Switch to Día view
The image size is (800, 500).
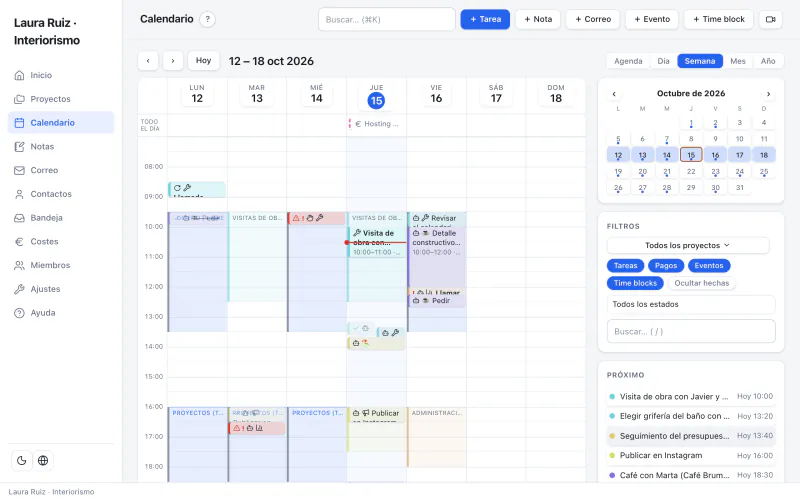(663, 61)
